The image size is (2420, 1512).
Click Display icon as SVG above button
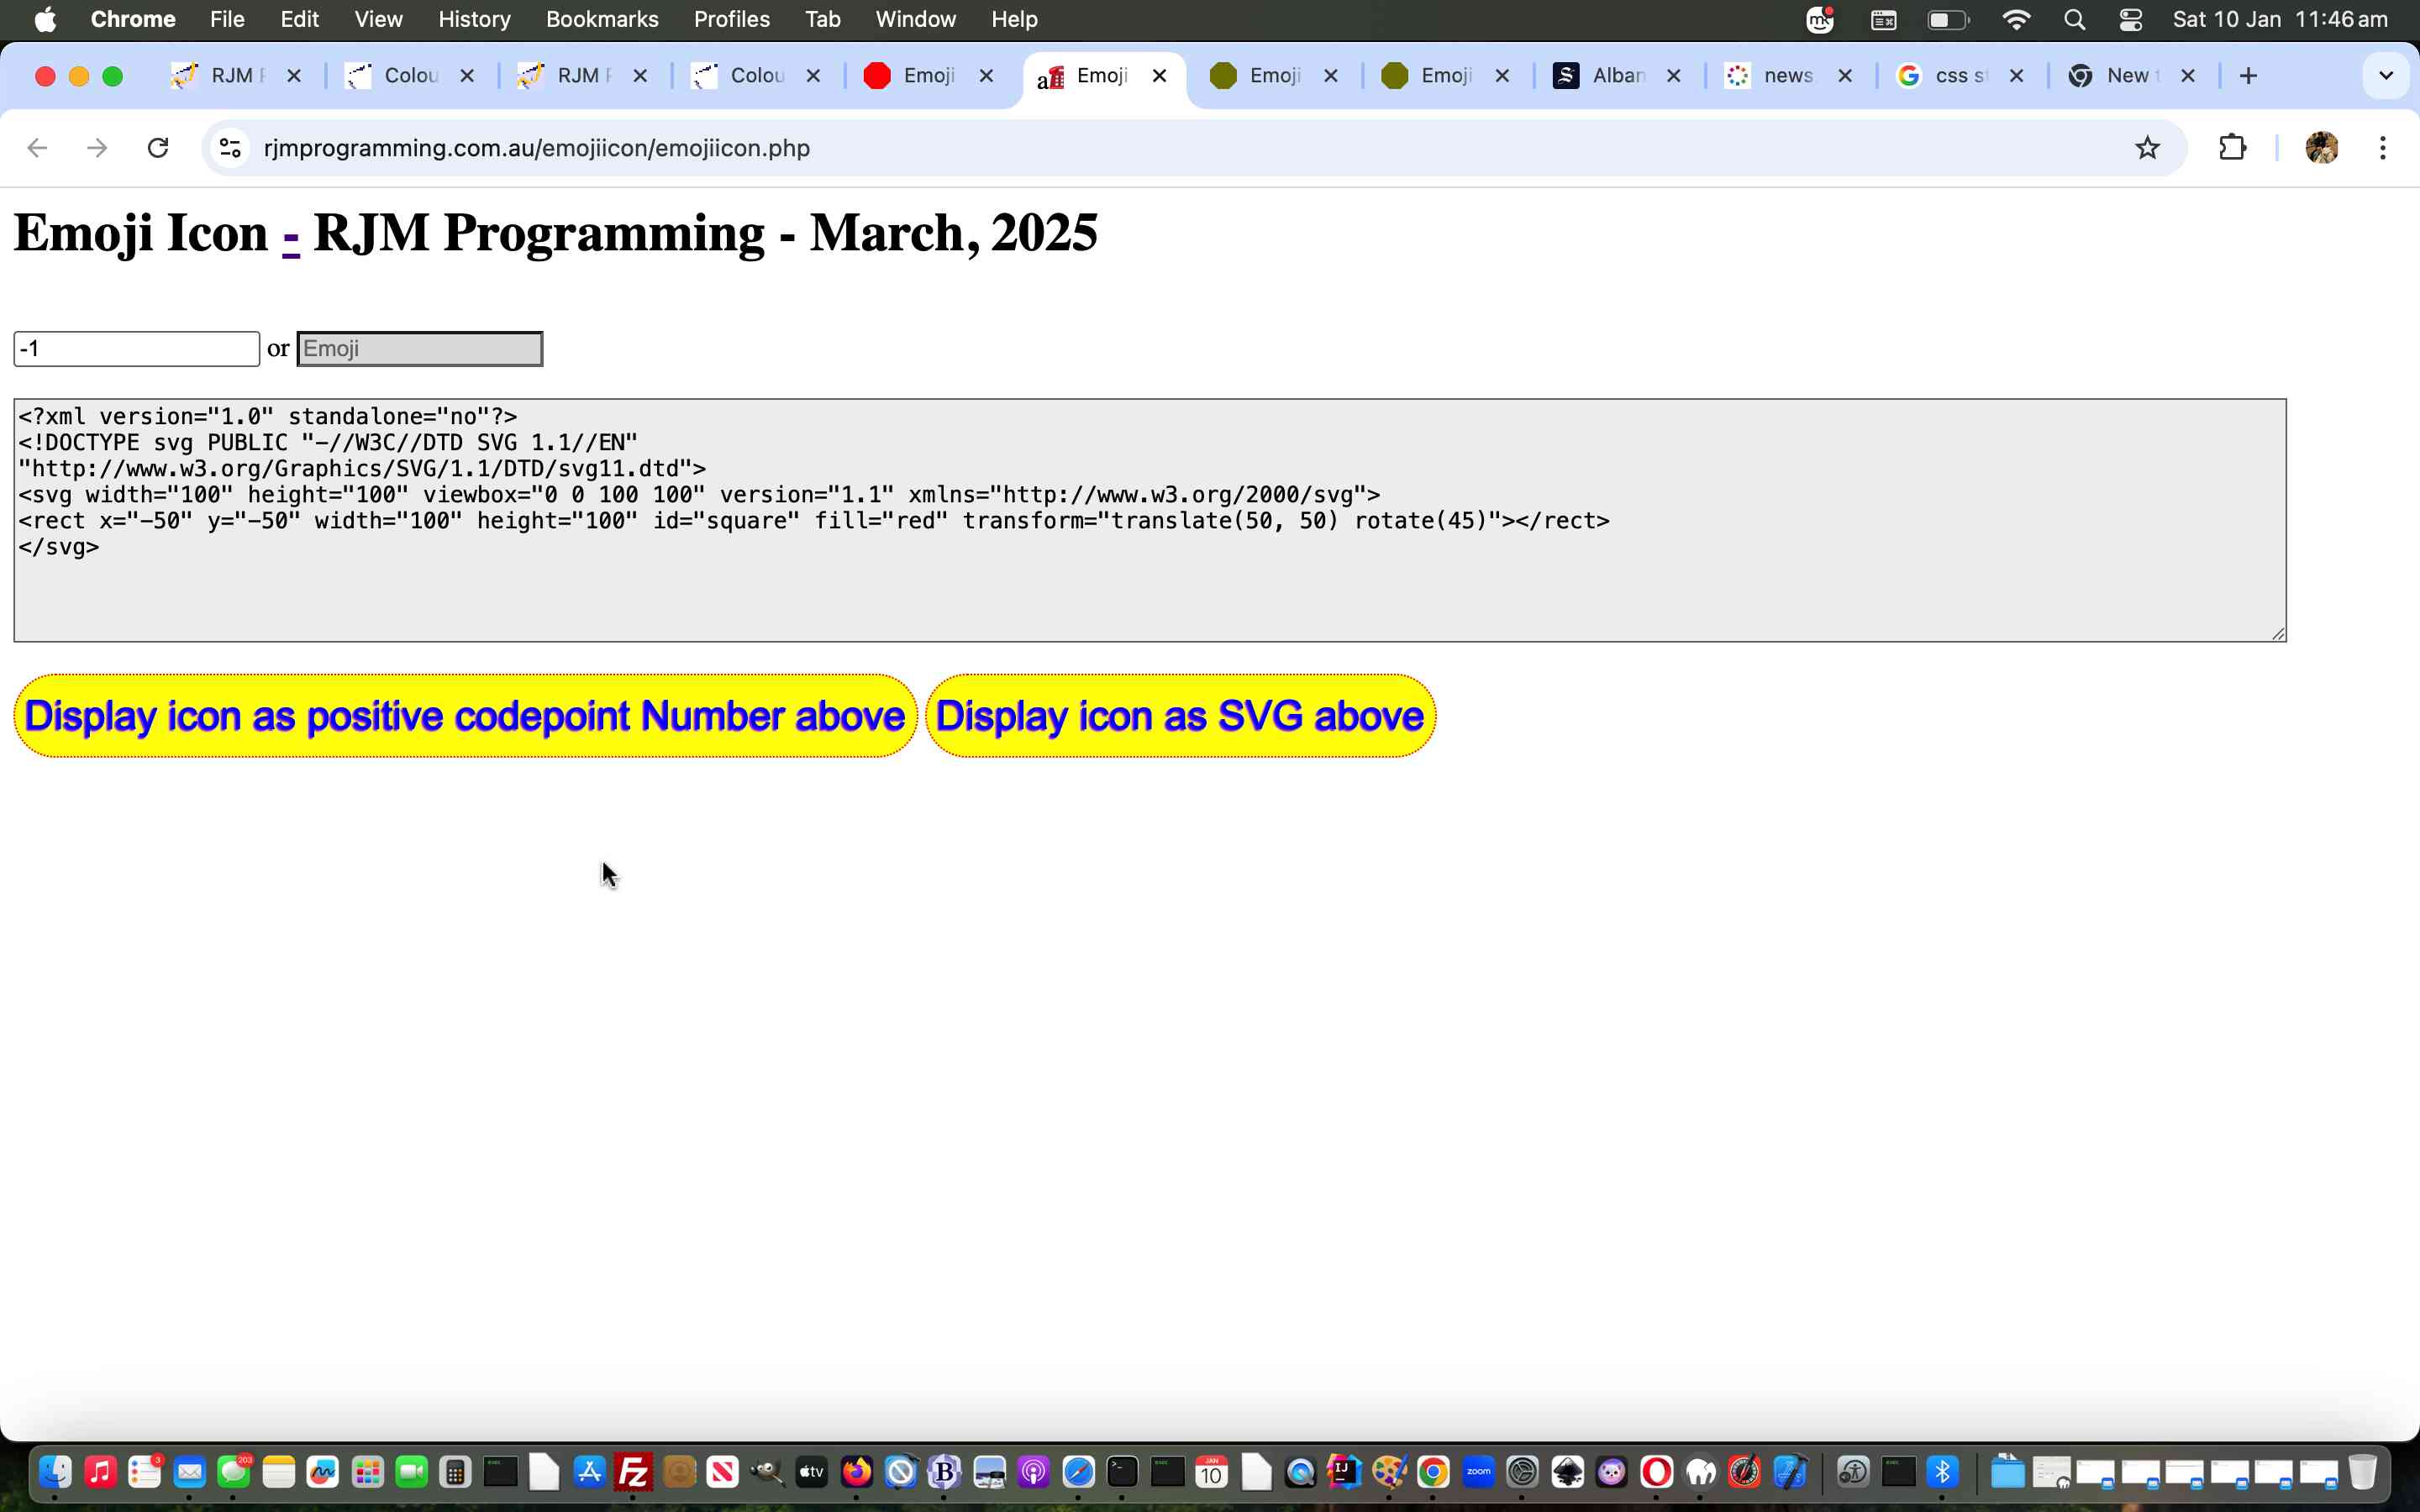pos(1180,716)
